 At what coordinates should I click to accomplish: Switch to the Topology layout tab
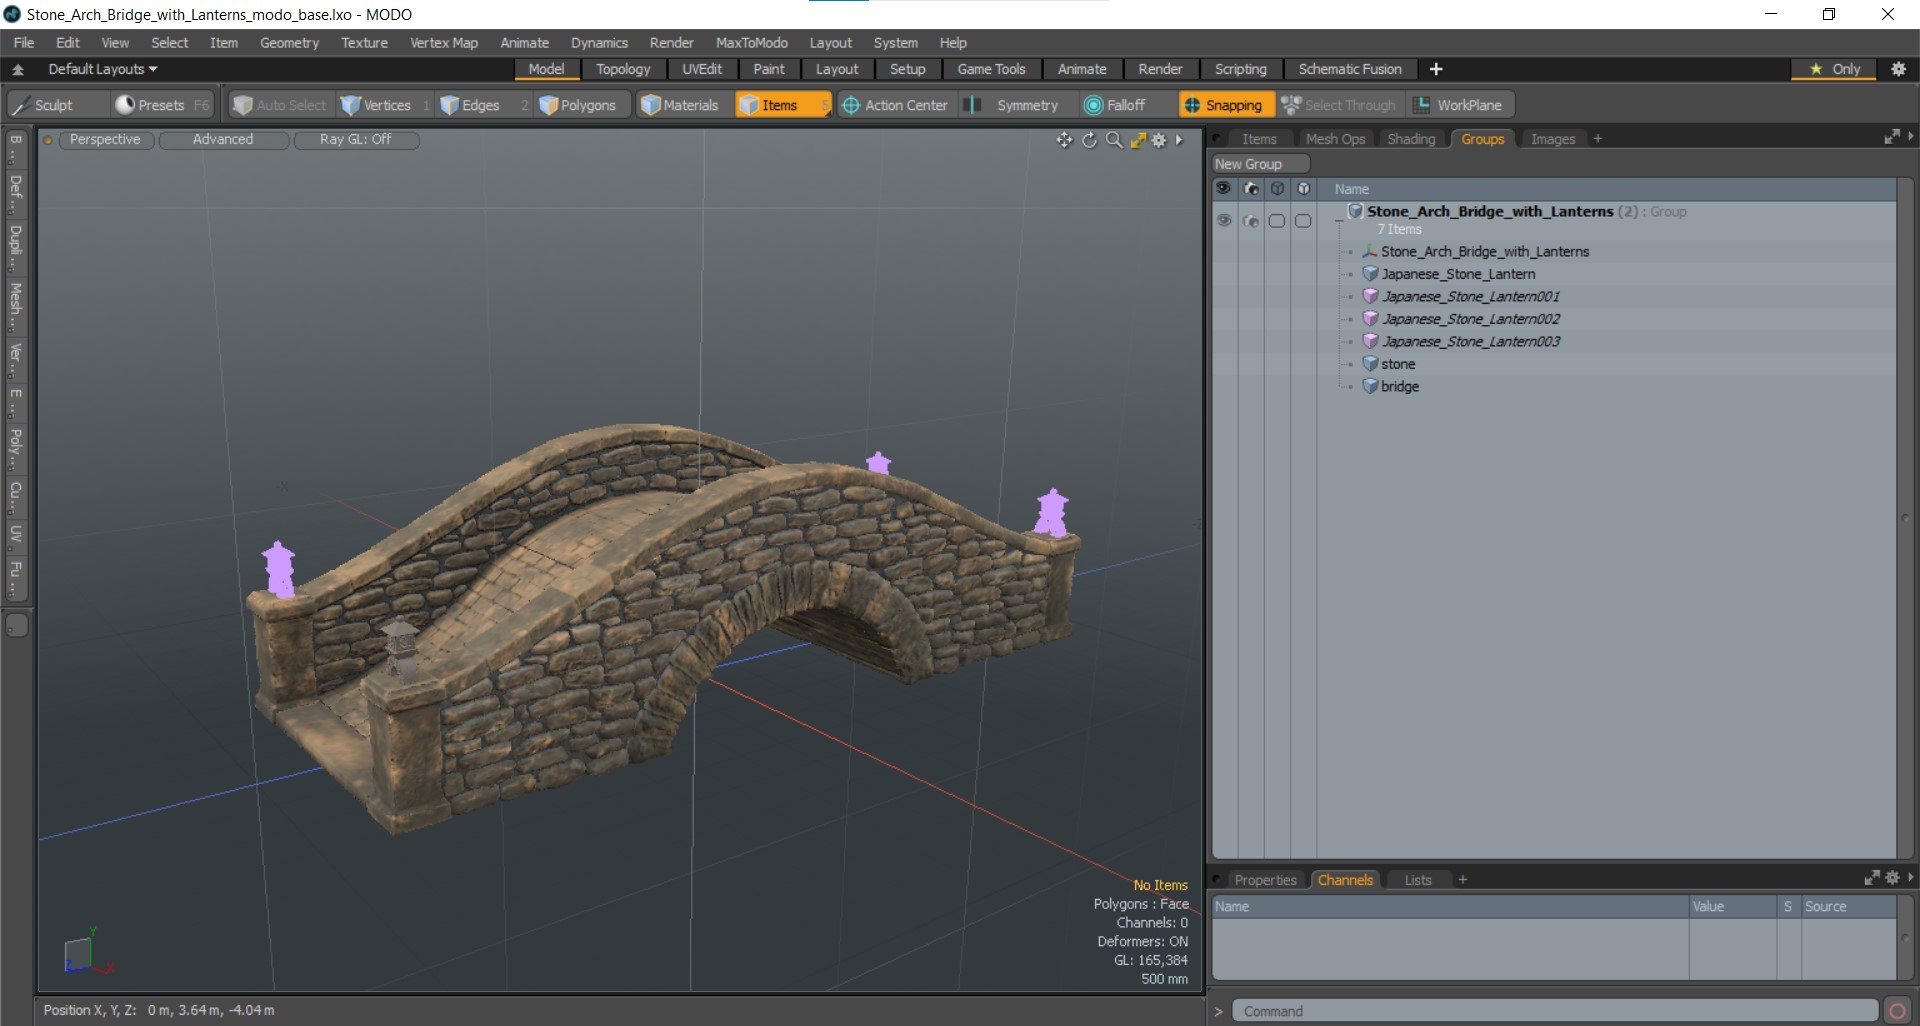(x=623, y=69)
